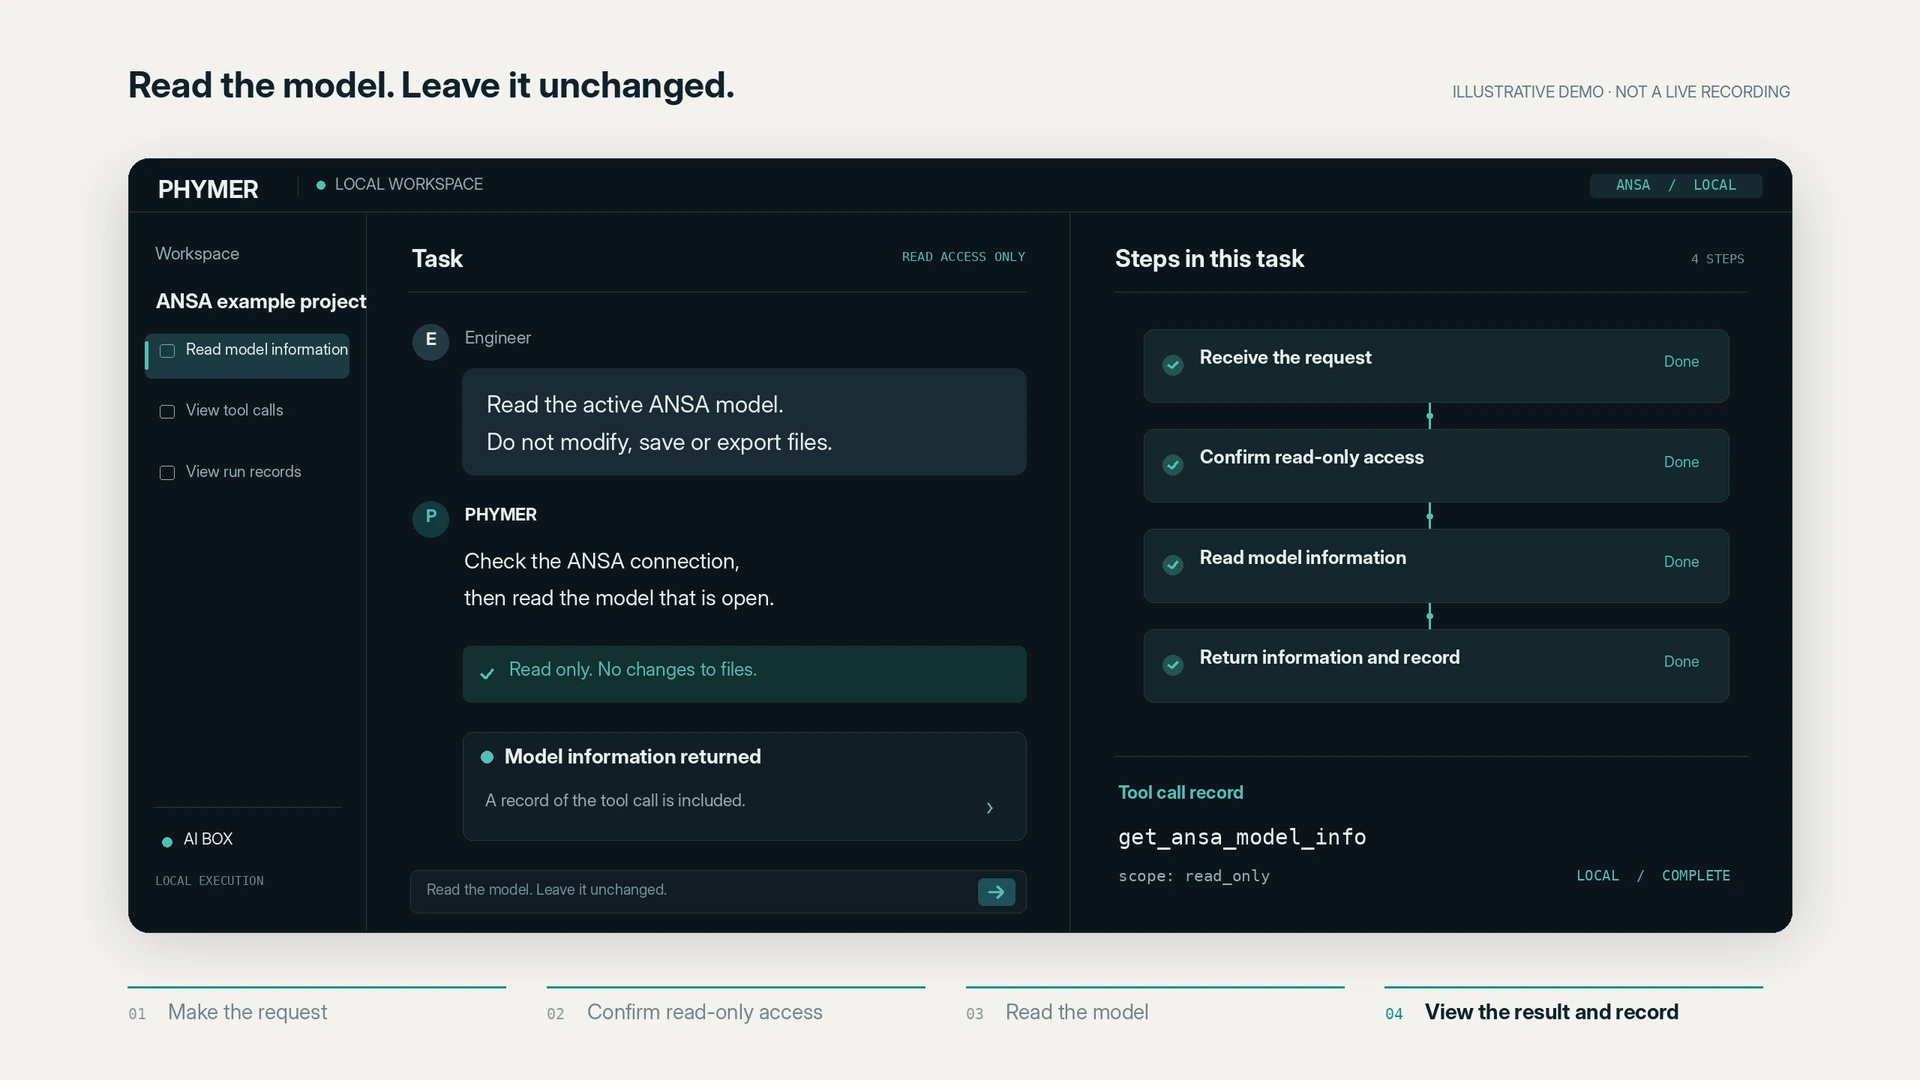Click the Engineer avatar icon E
The height and width of the screenshot is (1080, 1920).
[x=431, y=341]
